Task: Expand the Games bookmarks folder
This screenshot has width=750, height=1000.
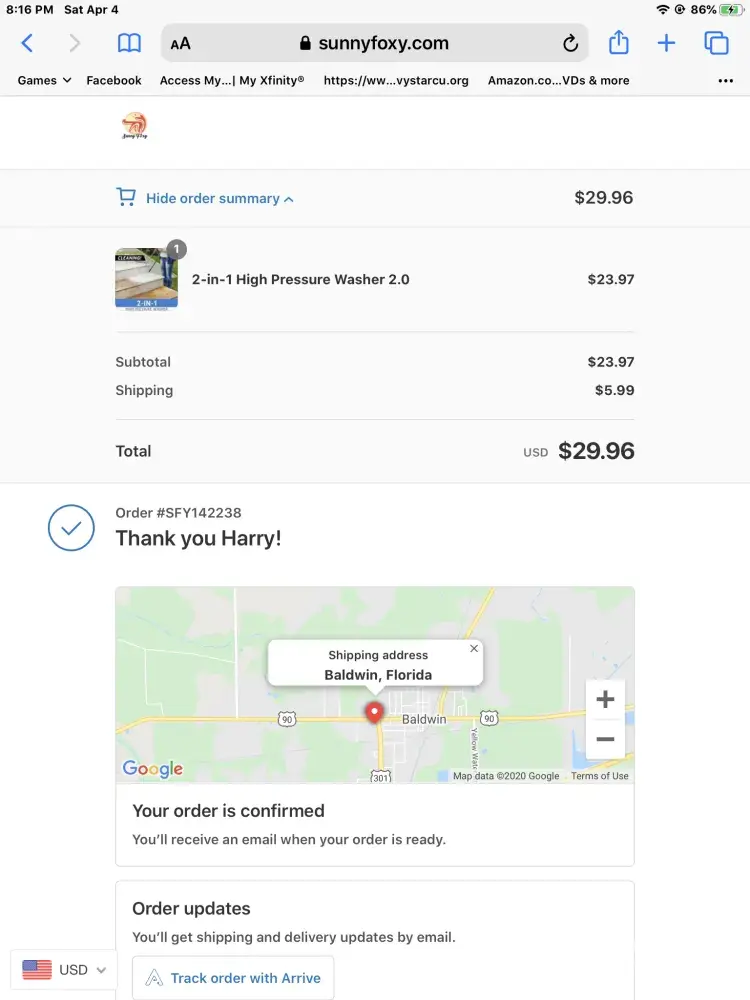Action: tap(44, 80)
